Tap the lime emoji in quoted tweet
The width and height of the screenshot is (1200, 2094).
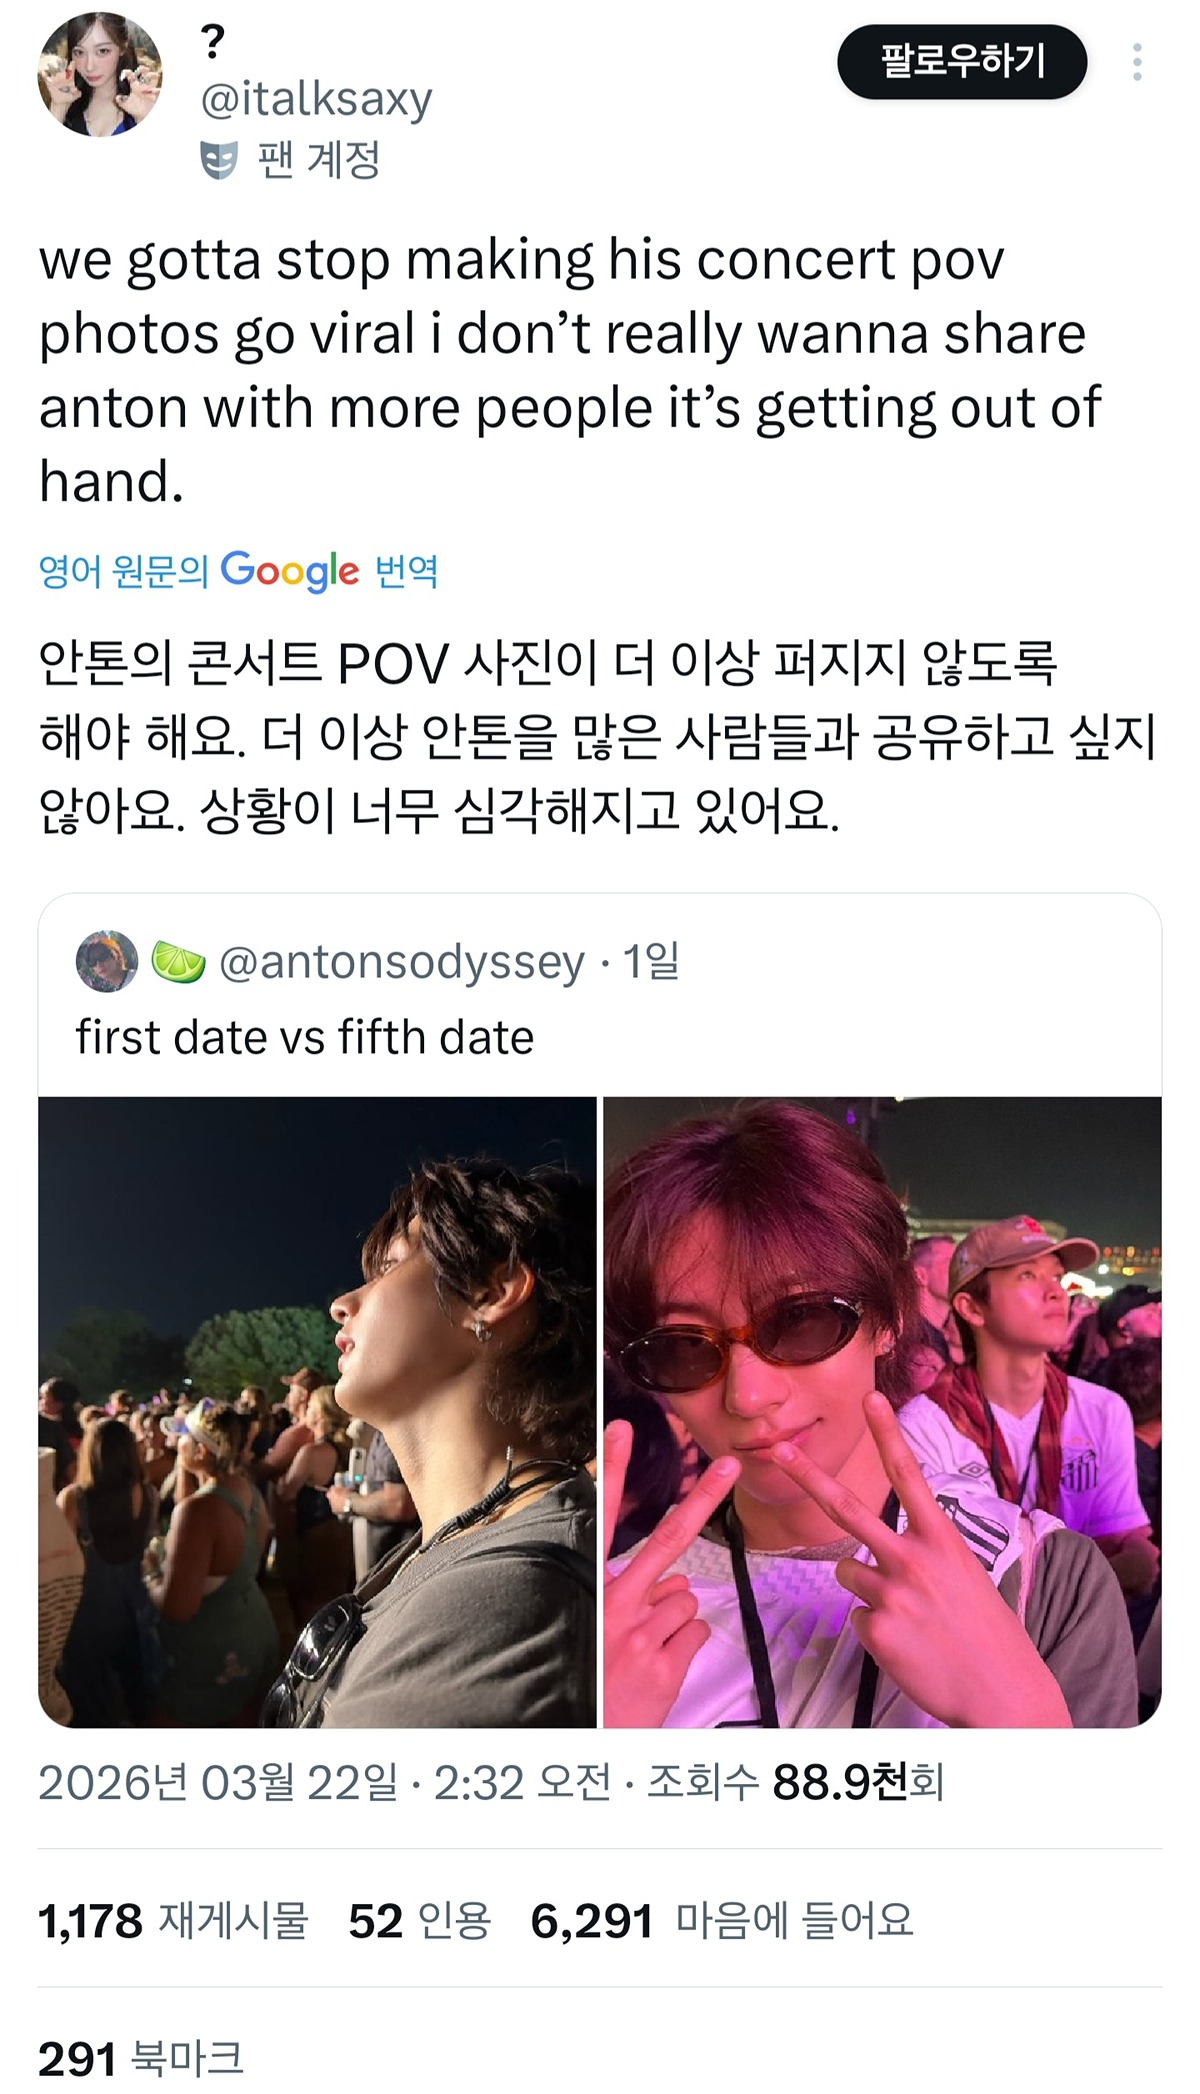178,962
